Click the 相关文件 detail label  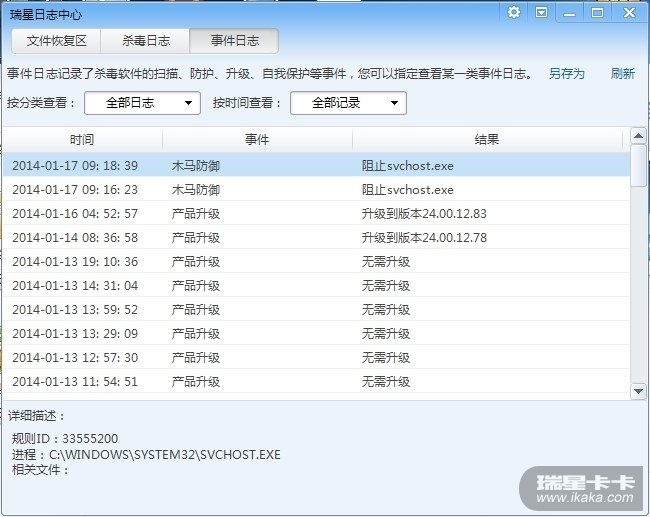40,470
